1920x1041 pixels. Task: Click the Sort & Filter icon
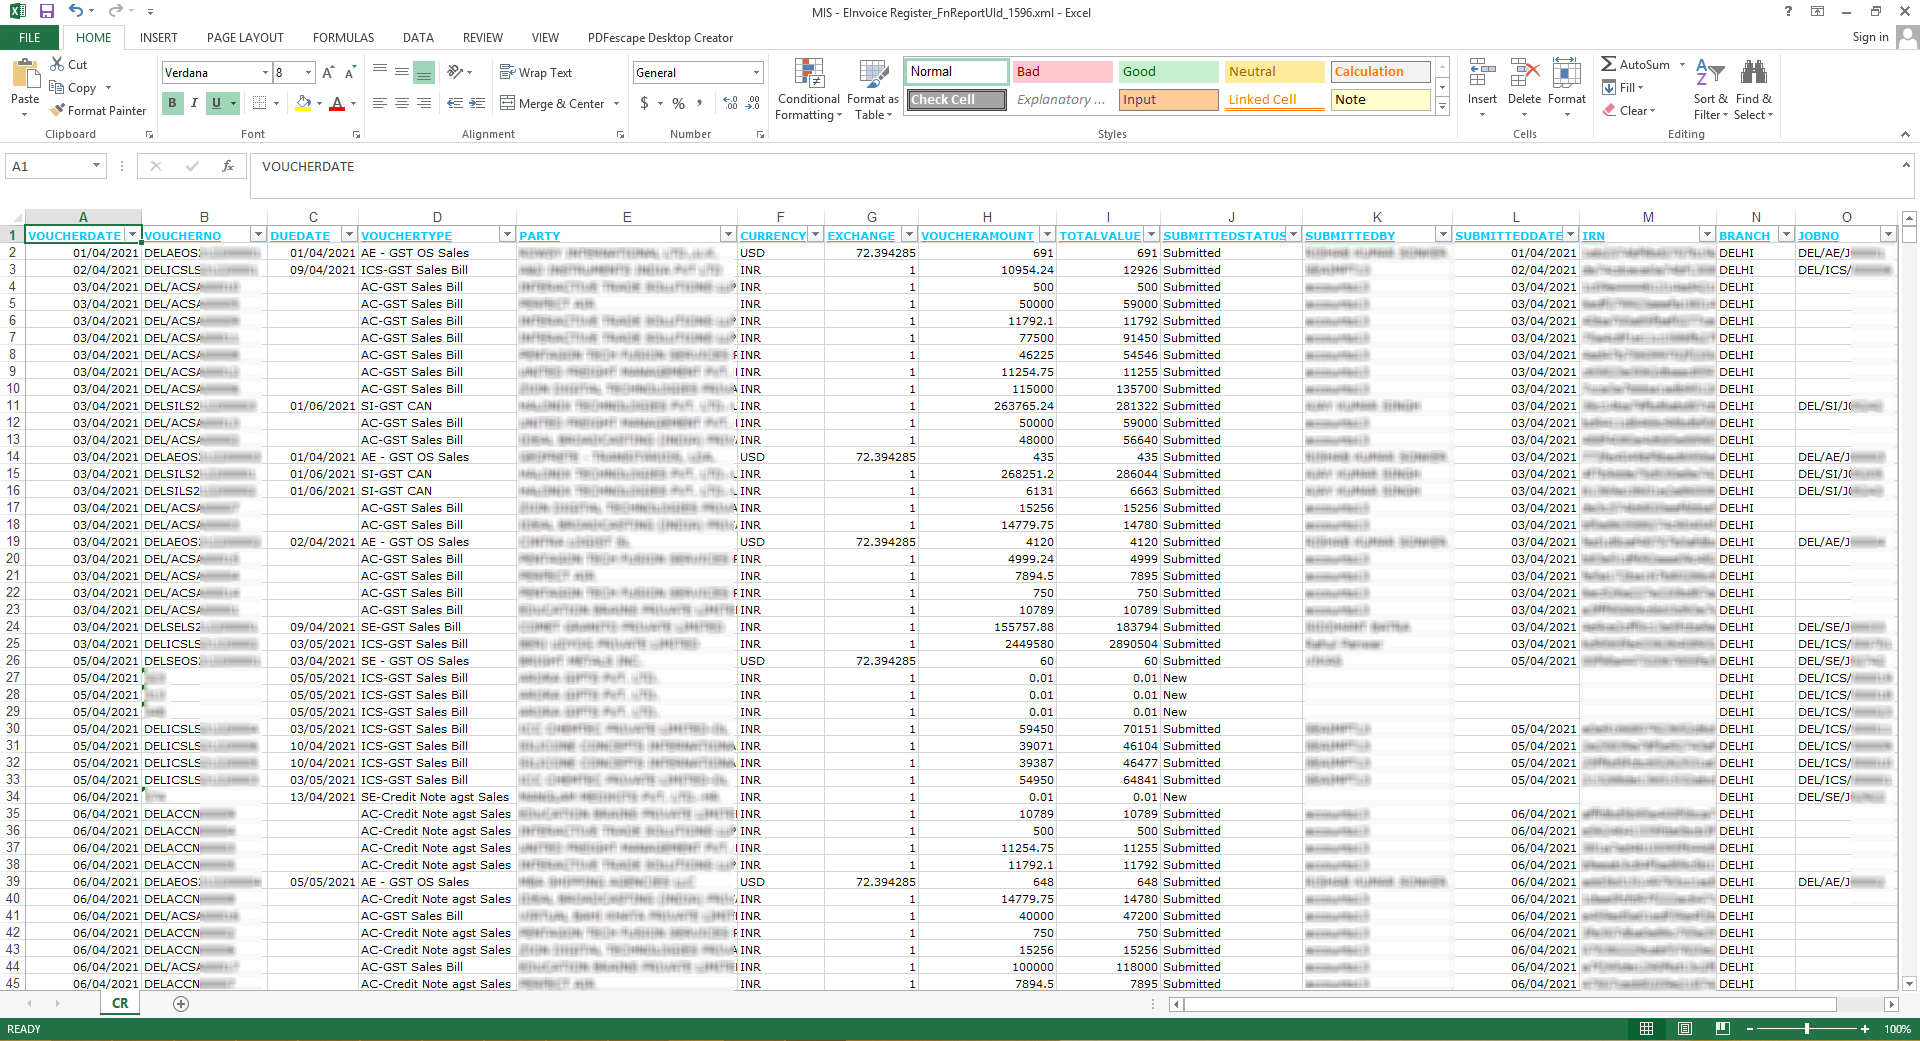click(1710, 74)
